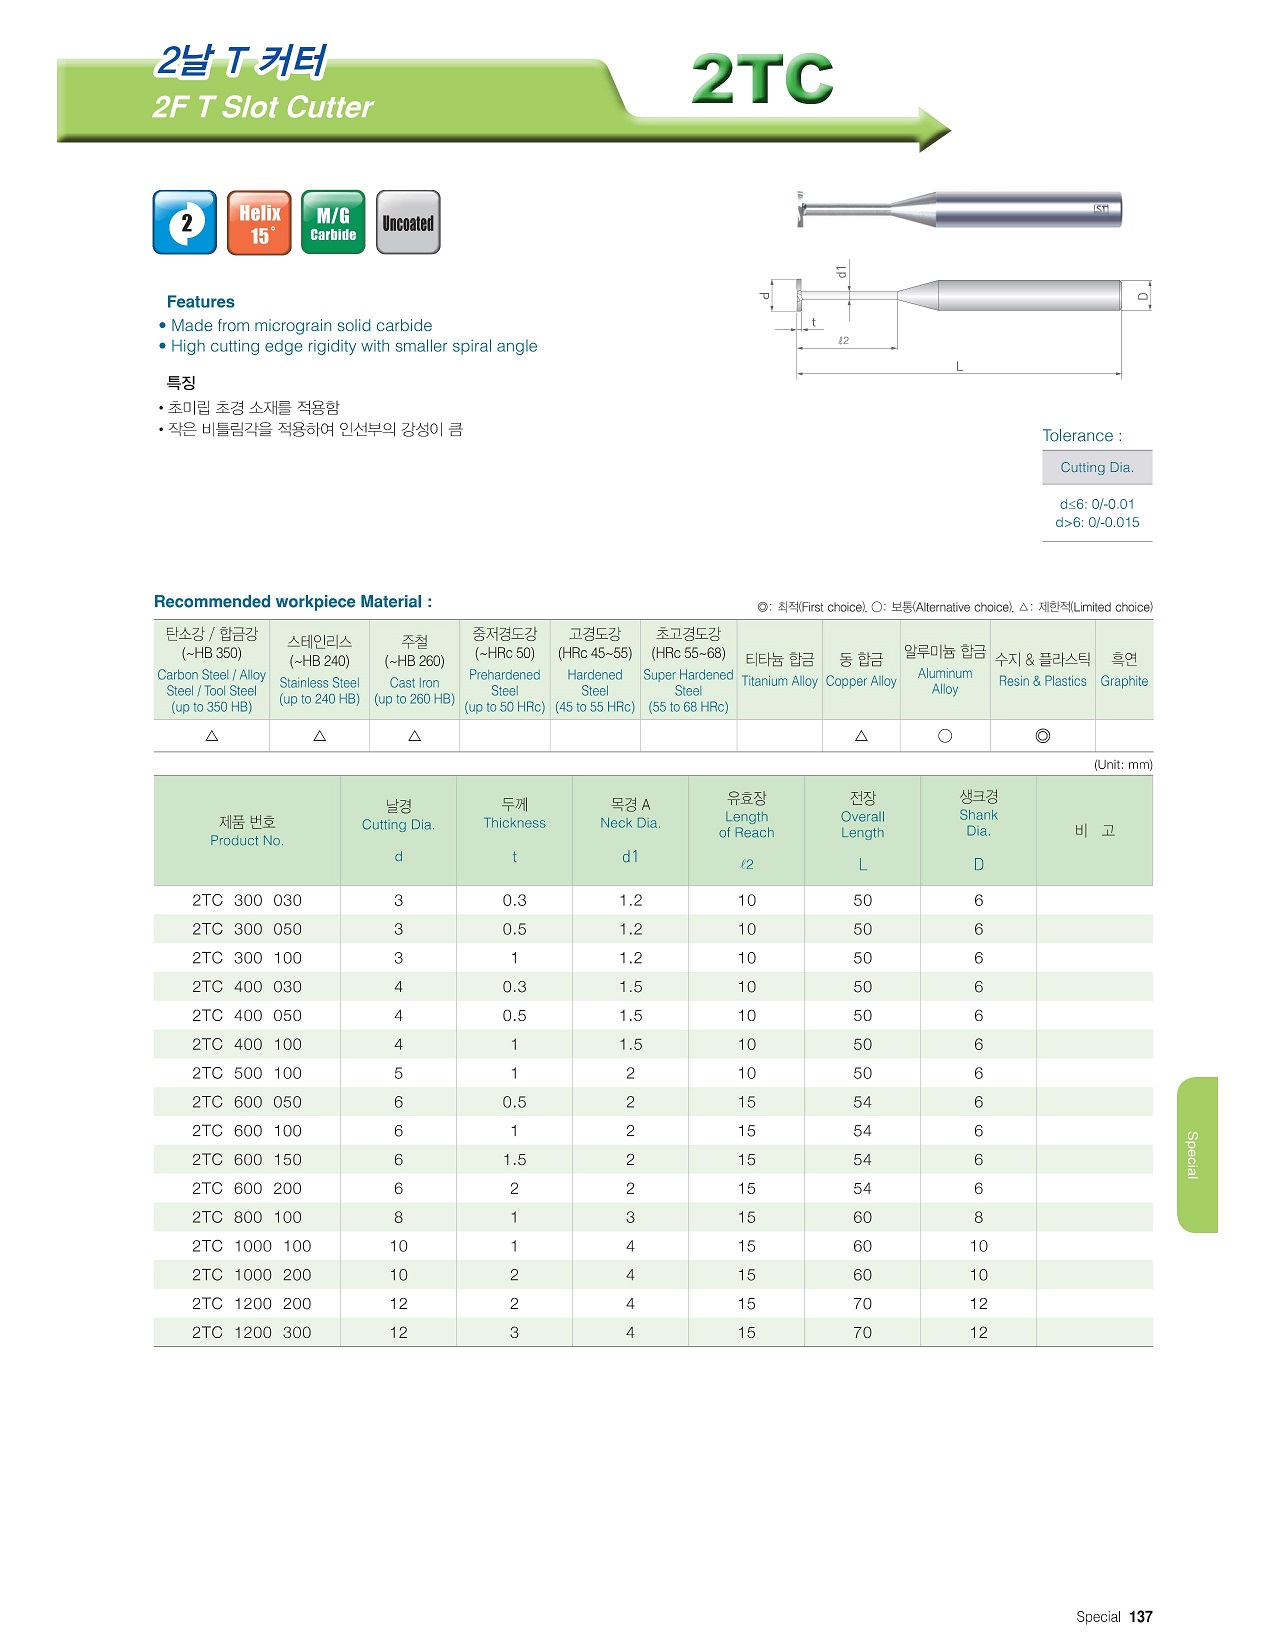This screenshot has width=1275, height=1650.
Task: Click the blue 2-flute icon
Action: 185,222
